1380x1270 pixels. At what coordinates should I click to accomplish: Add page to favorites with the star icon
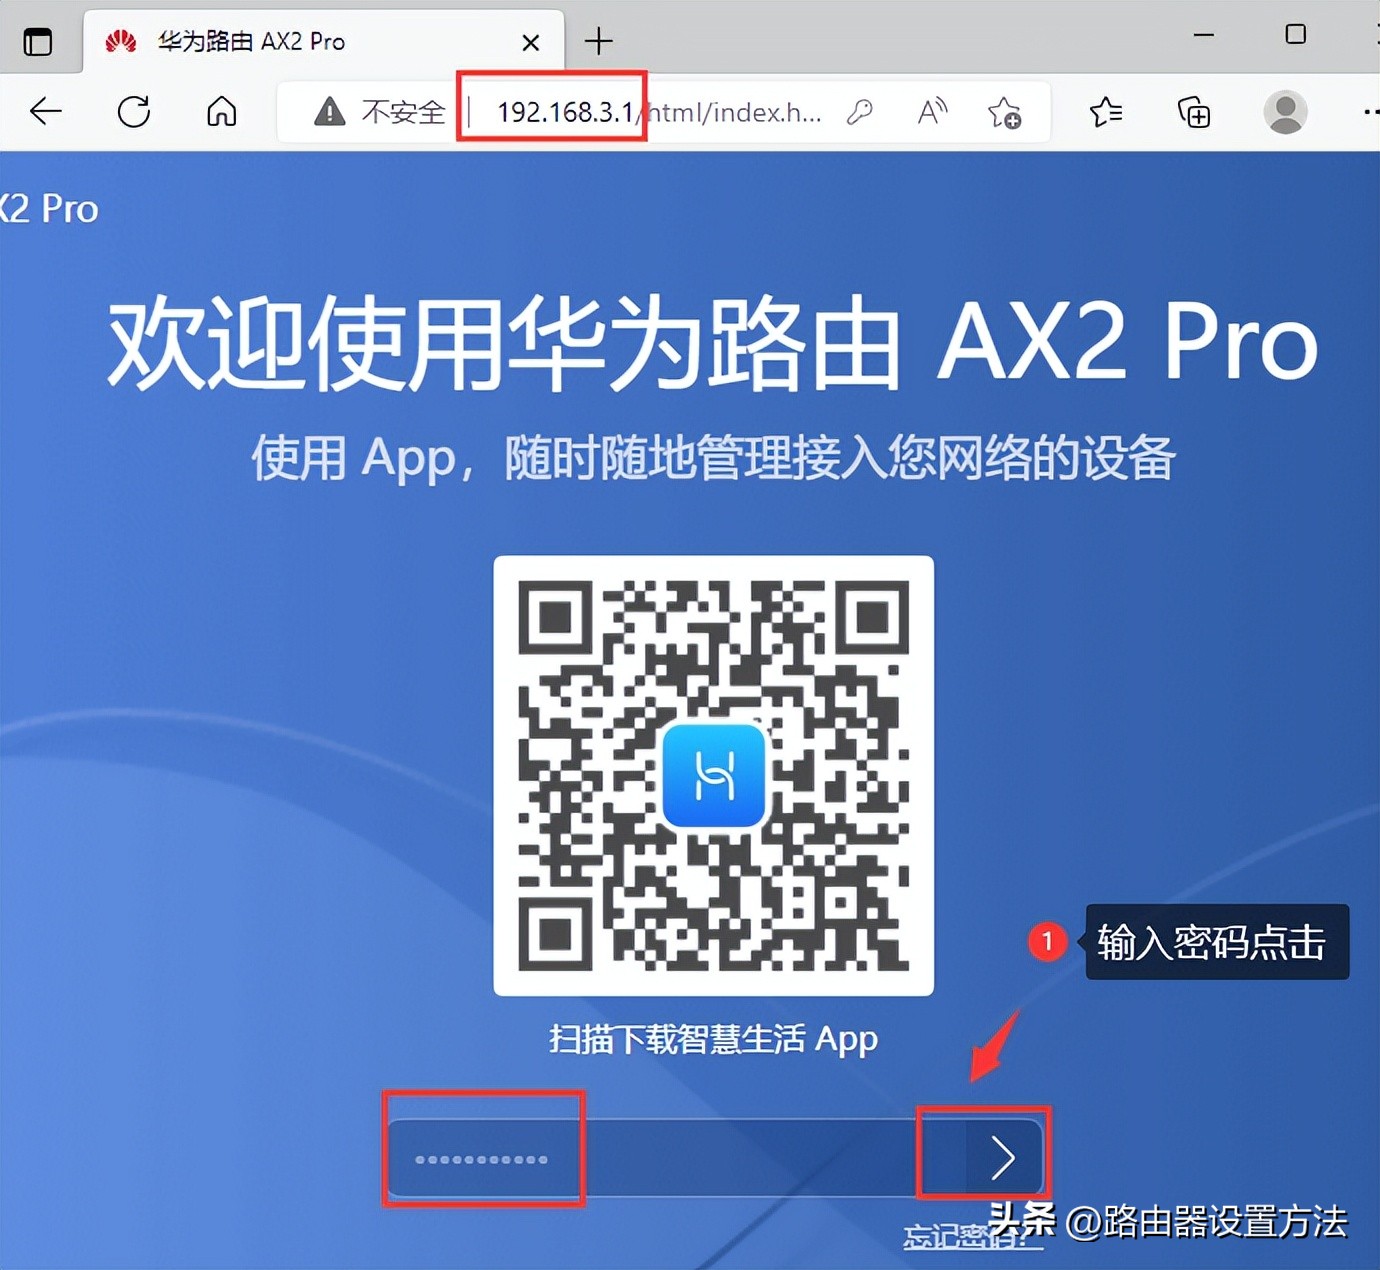click(1005, 114)
